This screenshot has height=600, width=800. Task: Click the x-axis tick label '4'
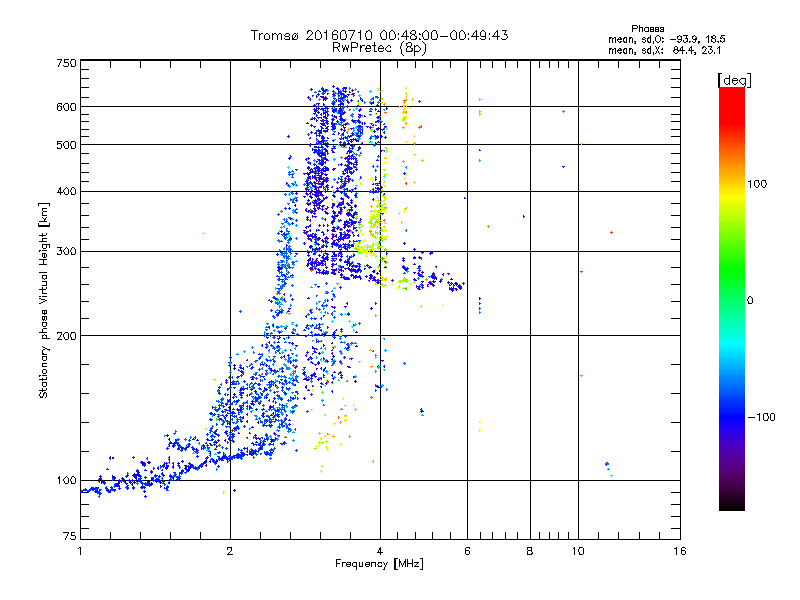pos(380,551)
